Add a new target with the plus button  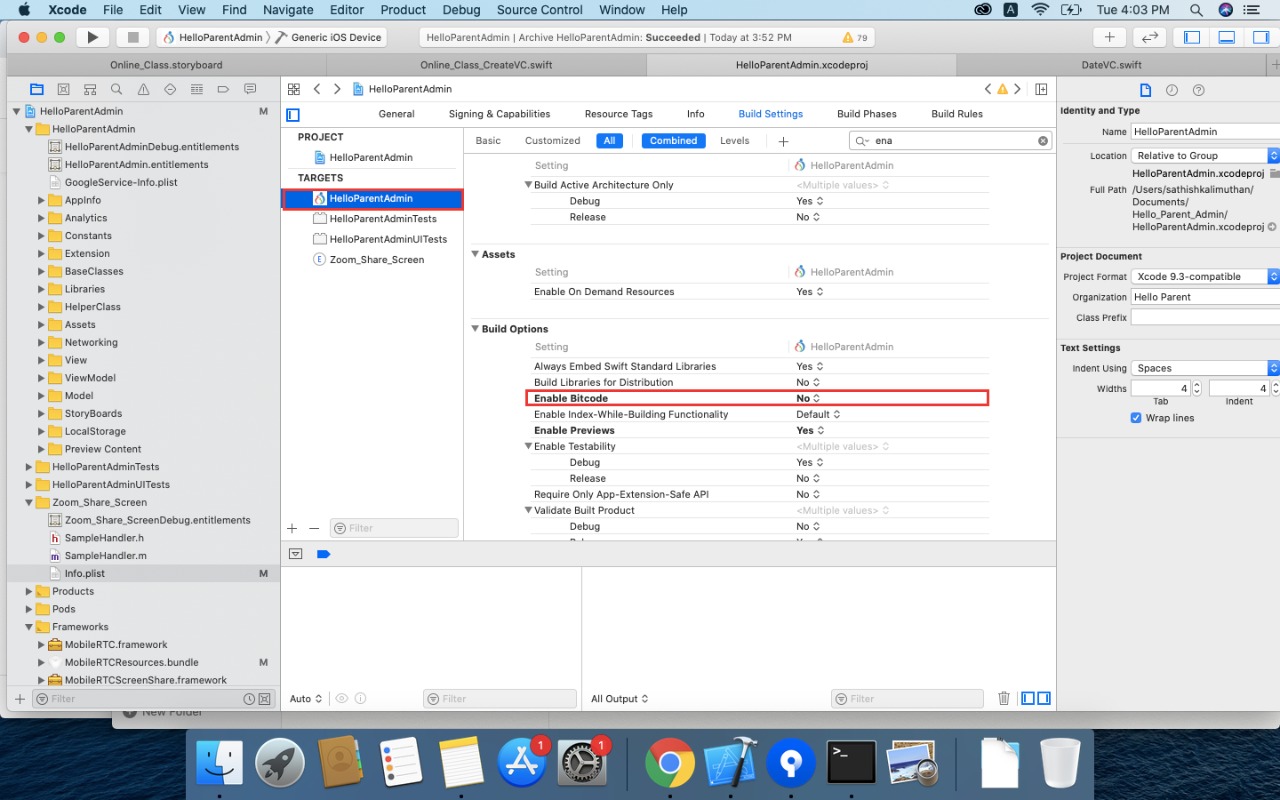tap(292, 528)
